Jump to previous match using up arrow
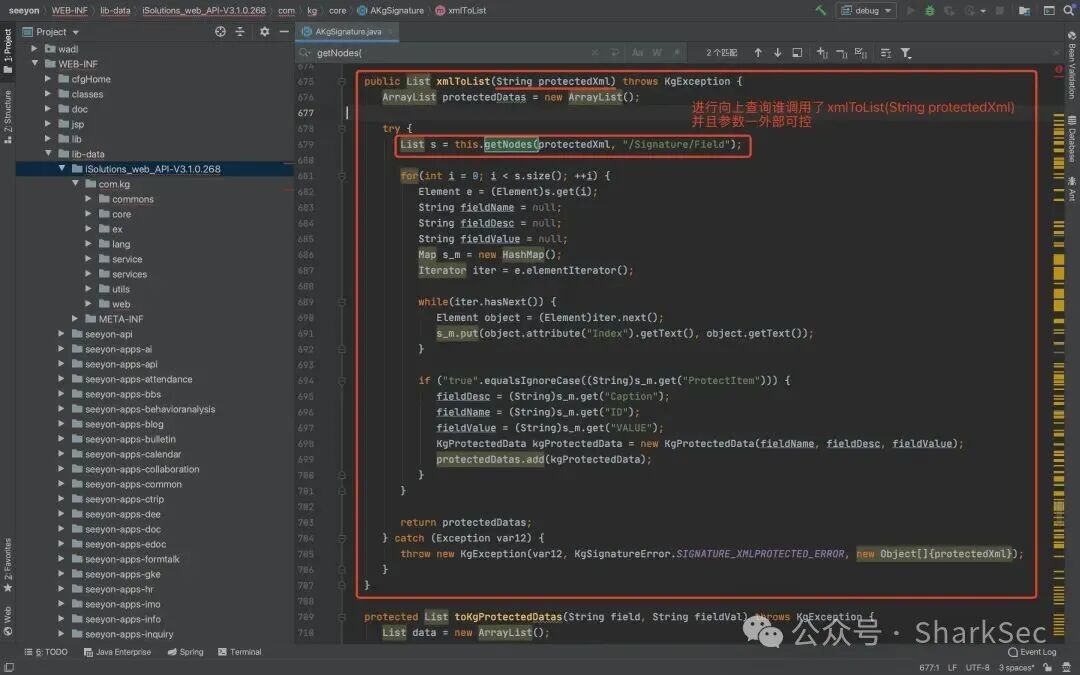Viewport: 1080px width, 675px height. [x=758, y=52]
